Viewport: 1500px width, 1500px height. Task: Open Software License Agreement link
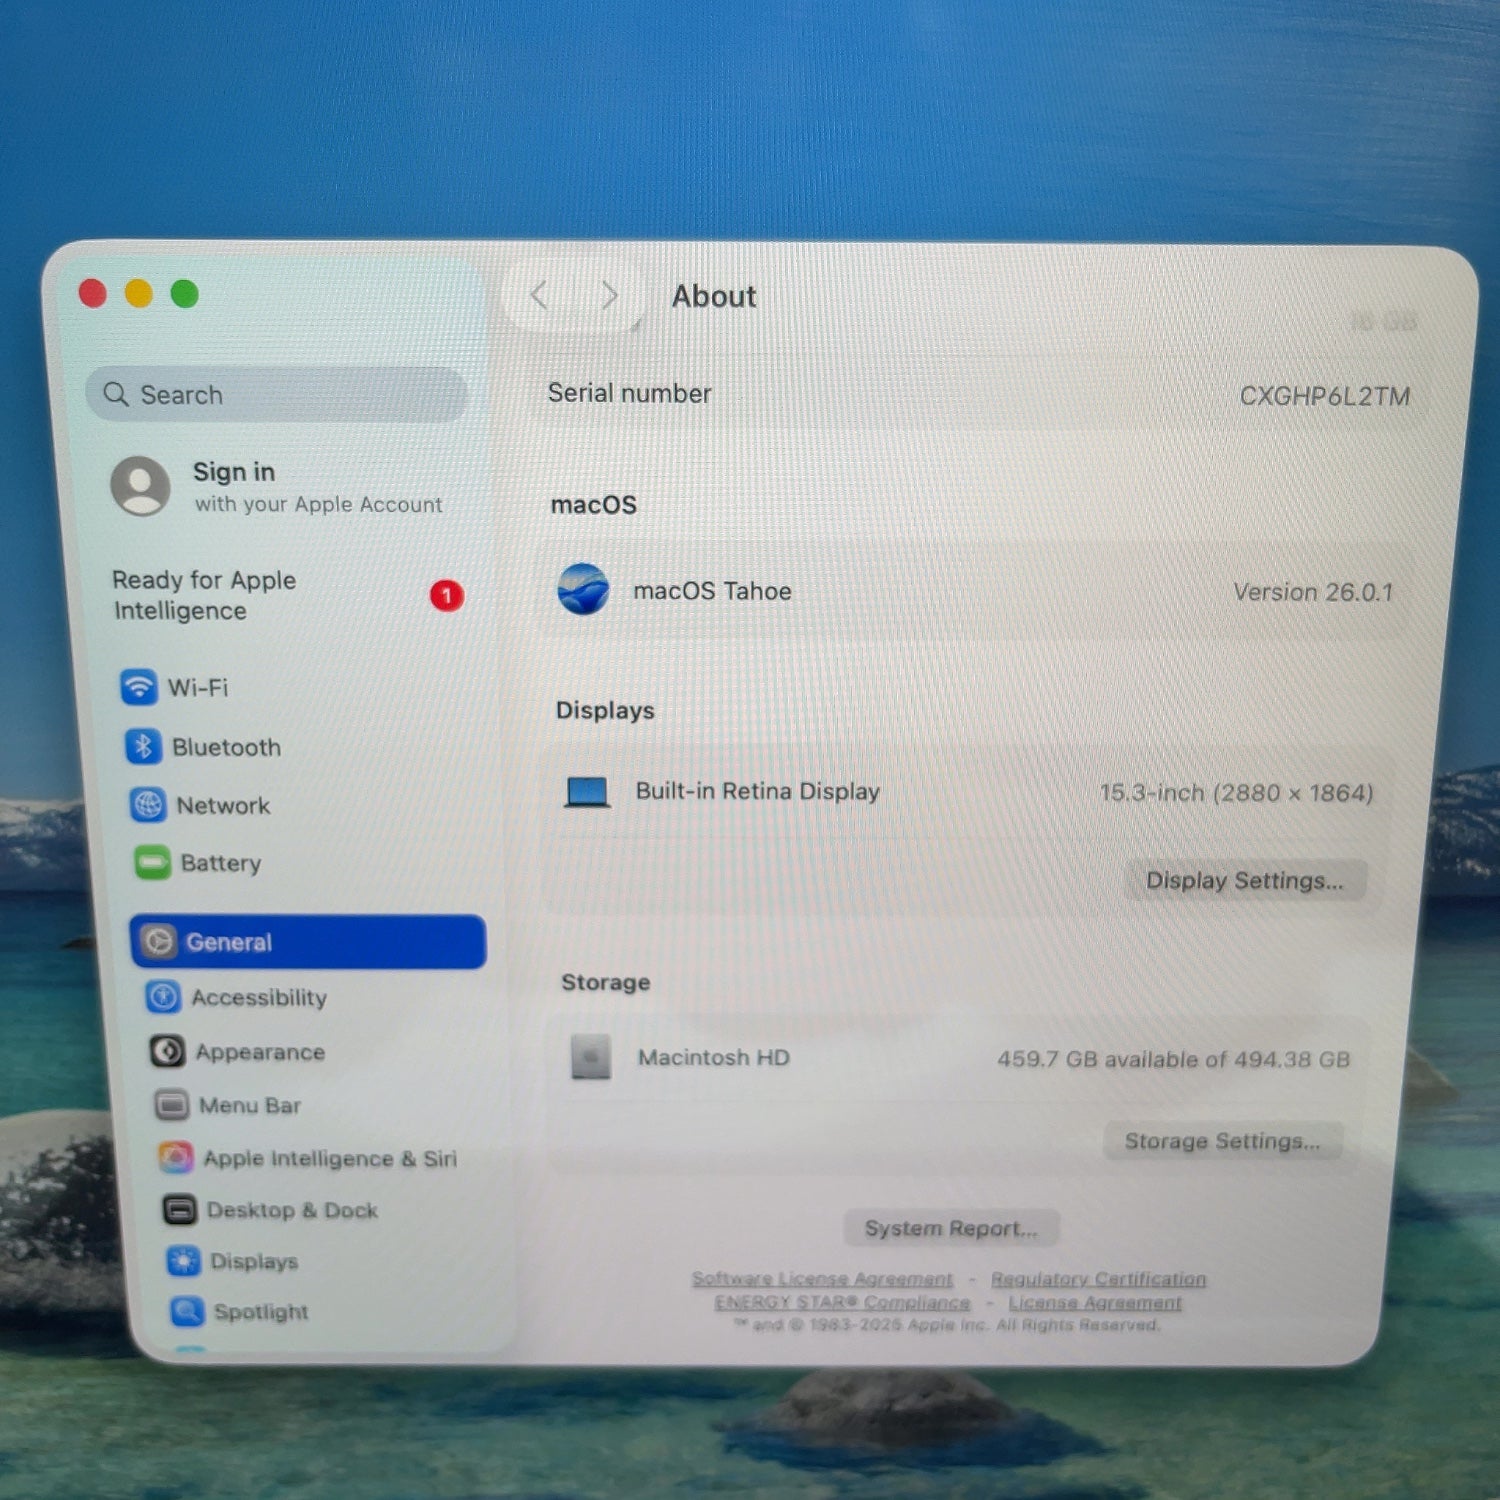coord(822,1279)
